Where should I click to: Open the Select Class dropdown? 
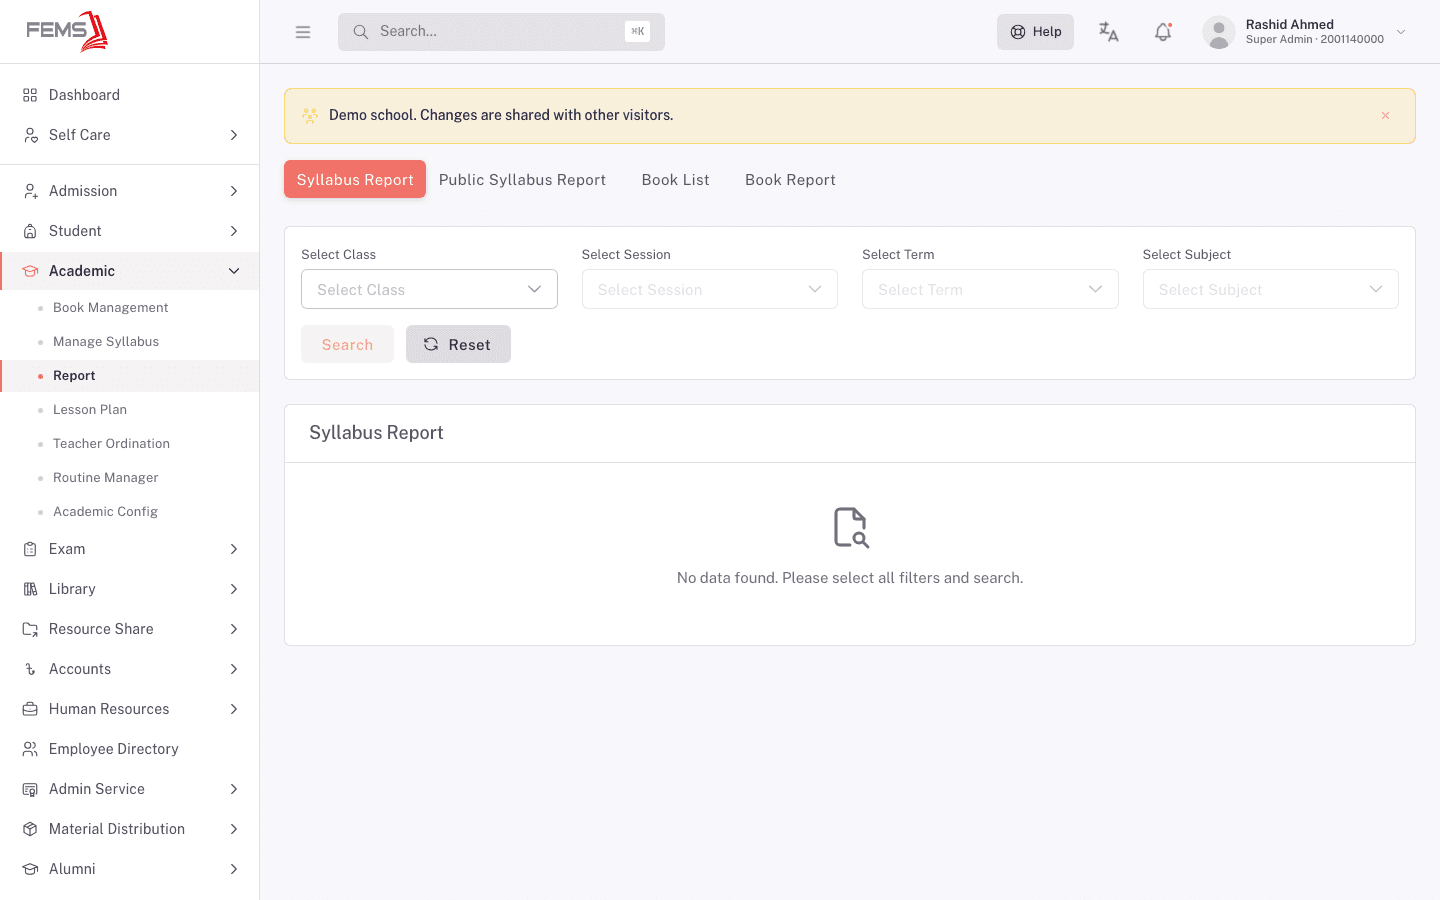429,289
